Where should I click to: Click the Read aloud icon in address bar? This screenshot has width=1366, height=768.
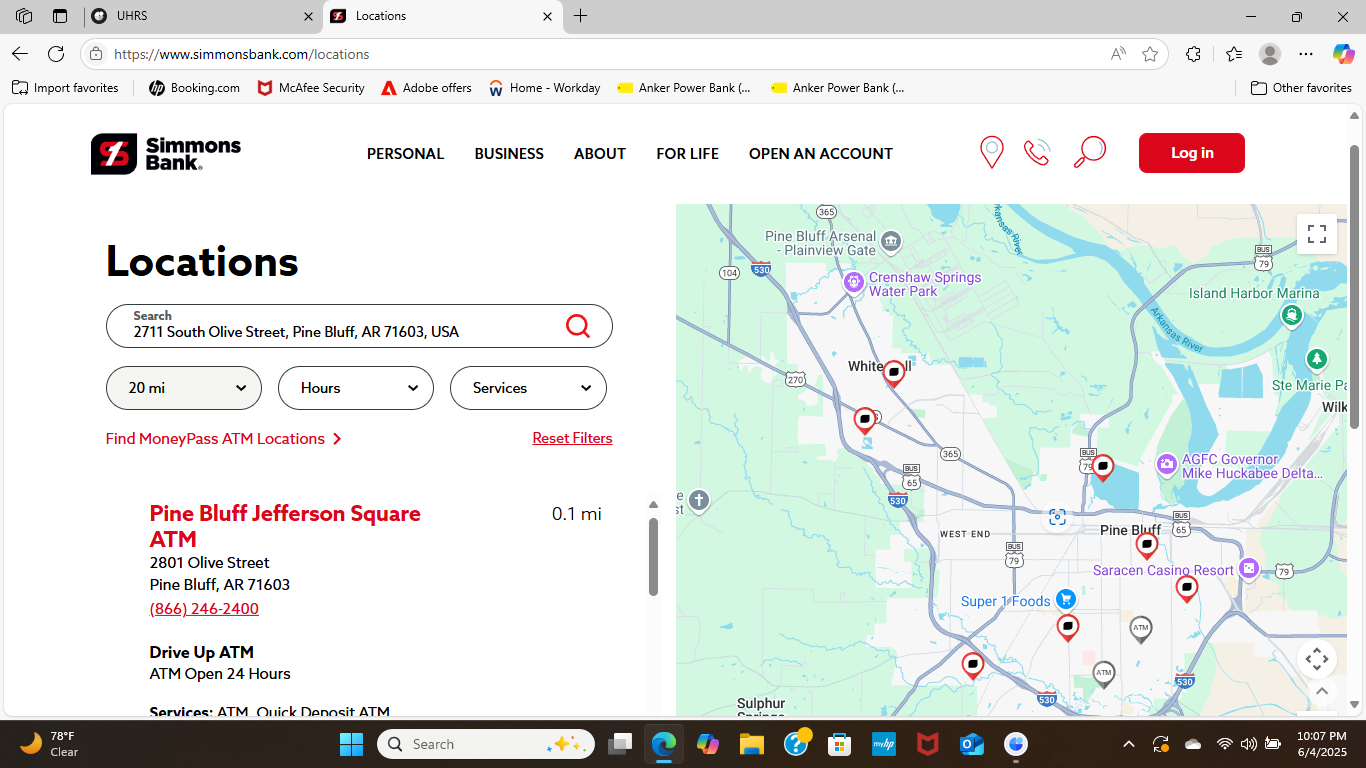1118,54
